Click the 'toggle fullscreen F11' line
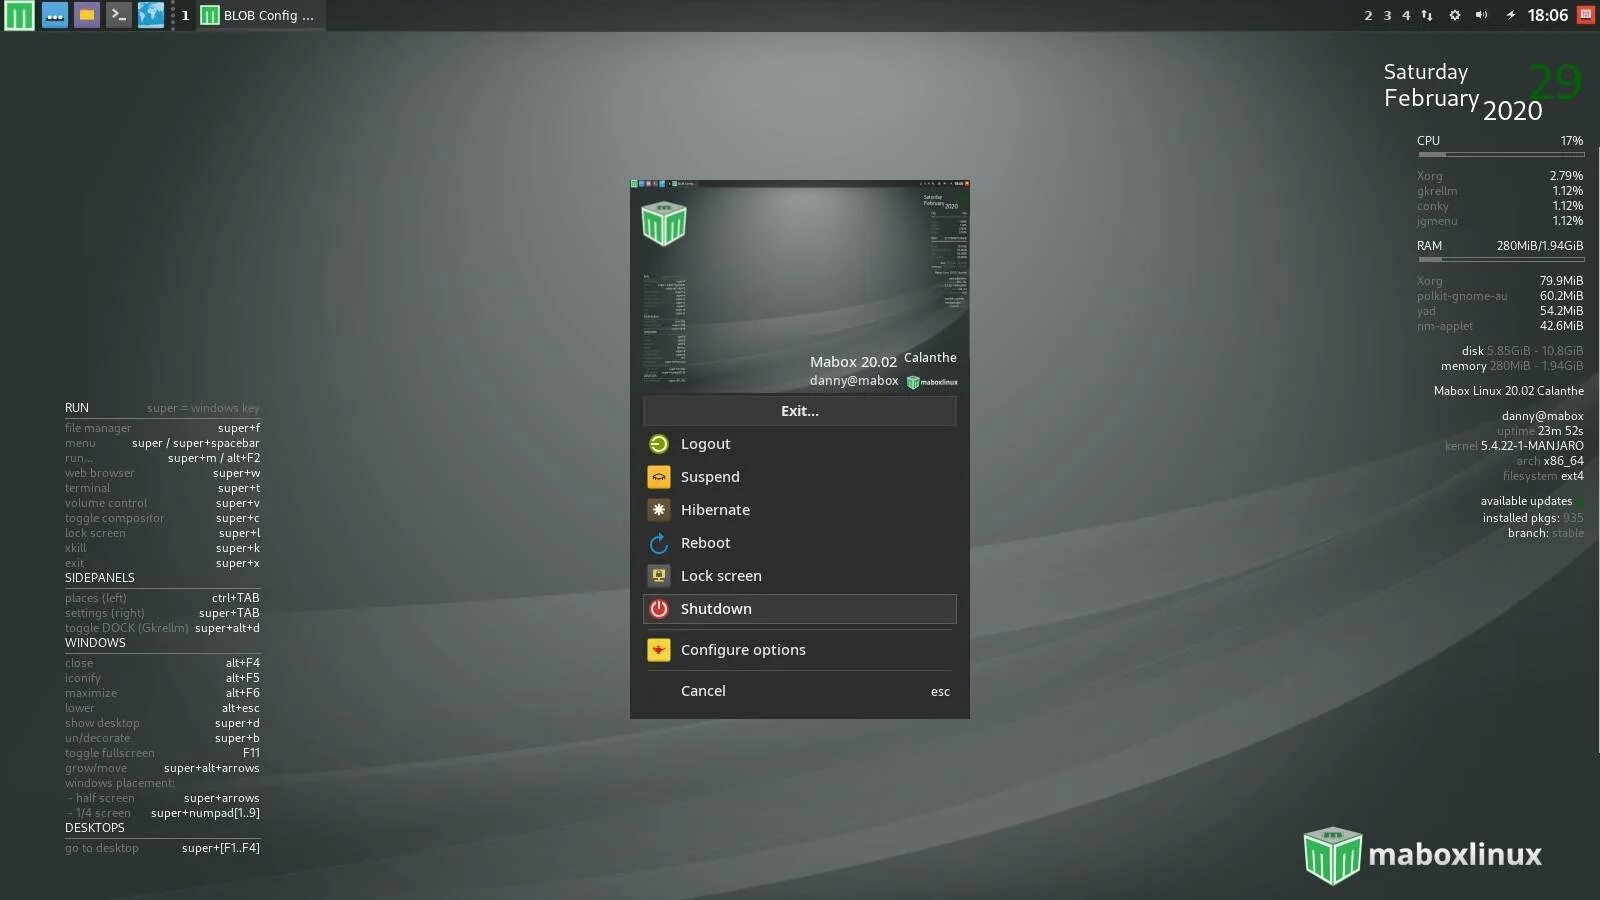This screenshot has width=1600, height=900. [162, 753]
